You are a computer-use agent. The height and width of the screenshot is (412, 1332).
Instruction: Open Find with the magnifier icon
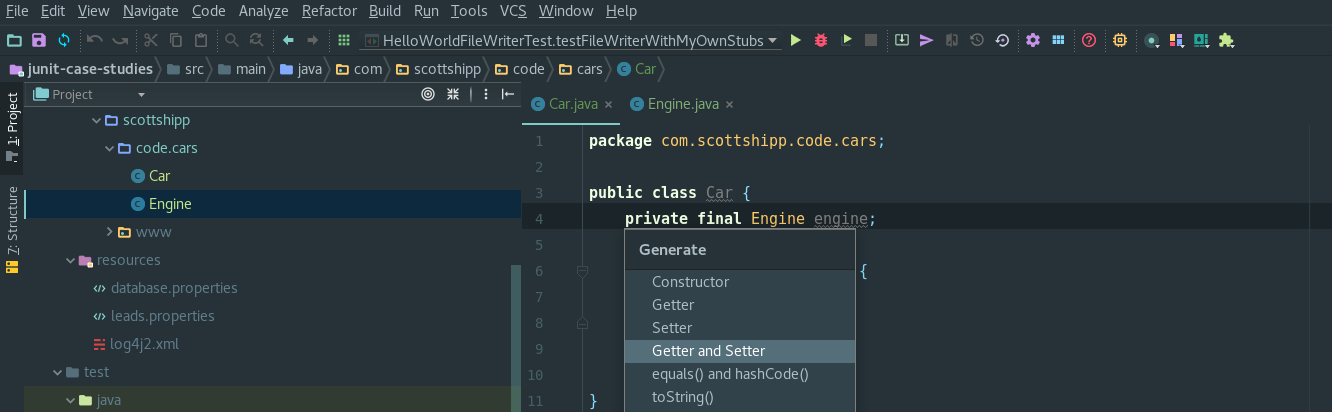point(232,40)
